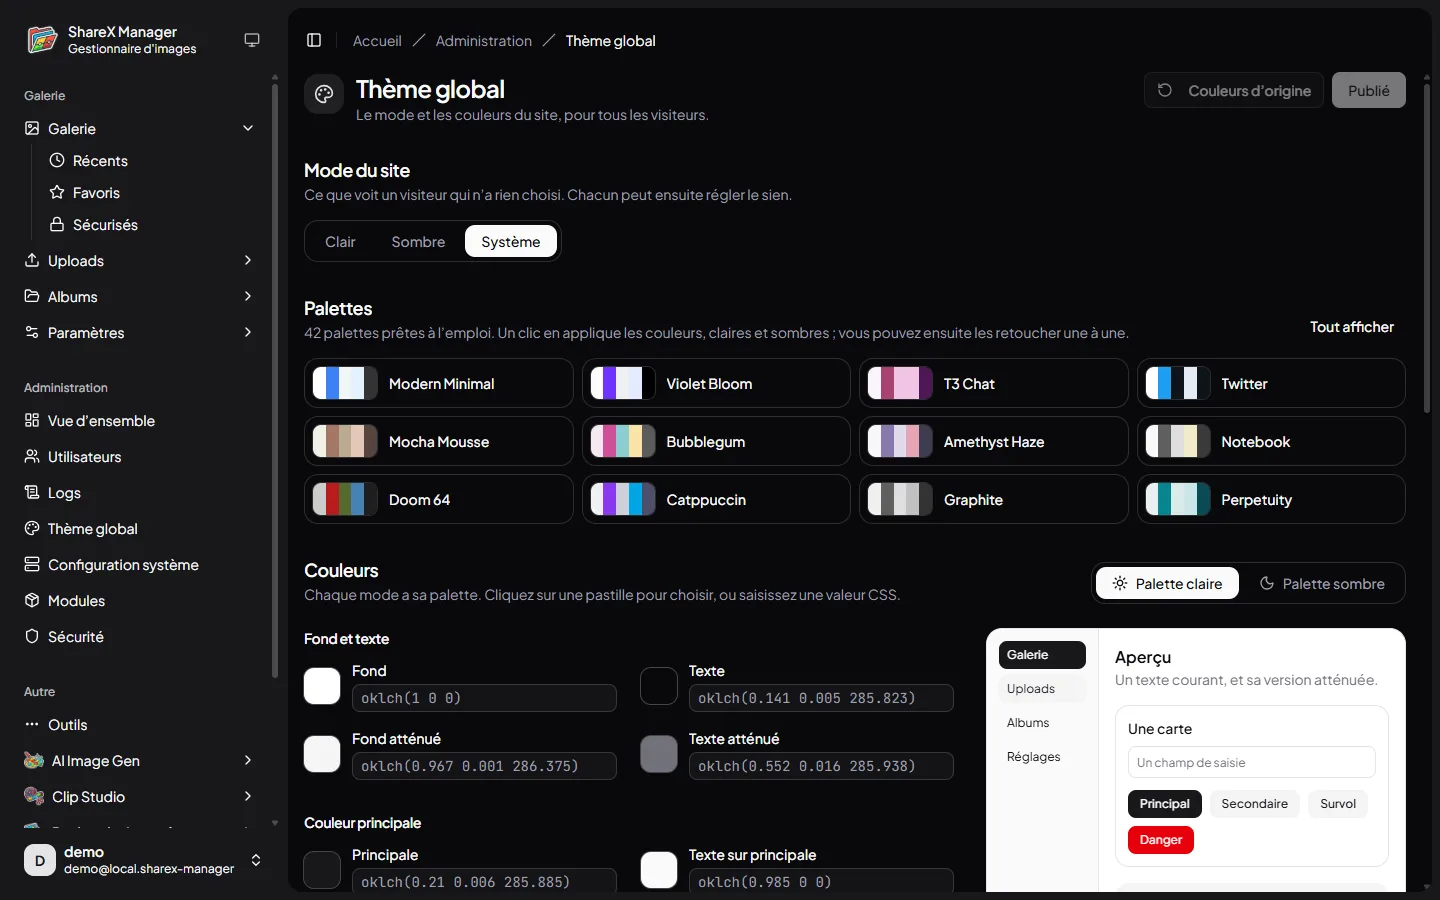Click the sidebar toggle panel icon
This screenshot has width=1440, height=900.
314,40
